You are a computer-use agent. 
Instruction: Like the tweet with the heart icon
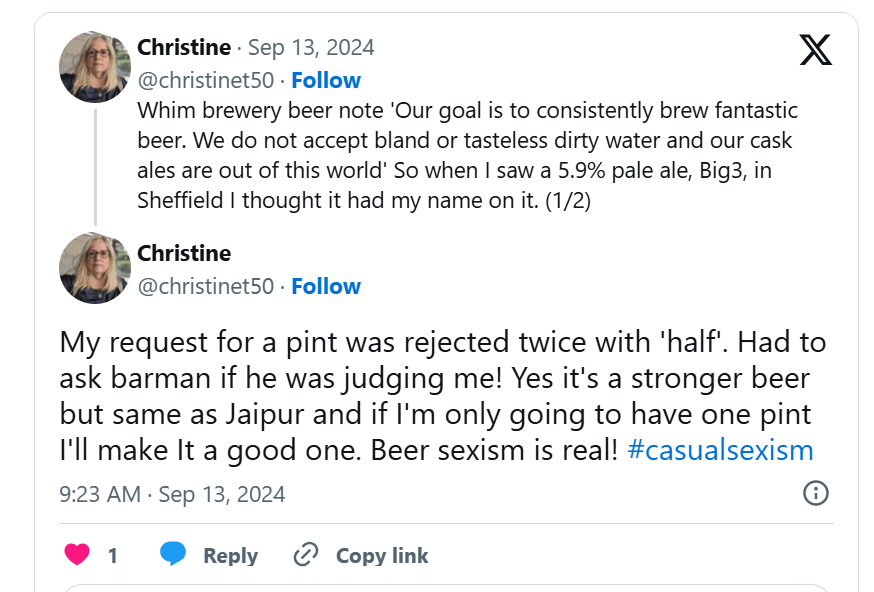click(77, 555)
